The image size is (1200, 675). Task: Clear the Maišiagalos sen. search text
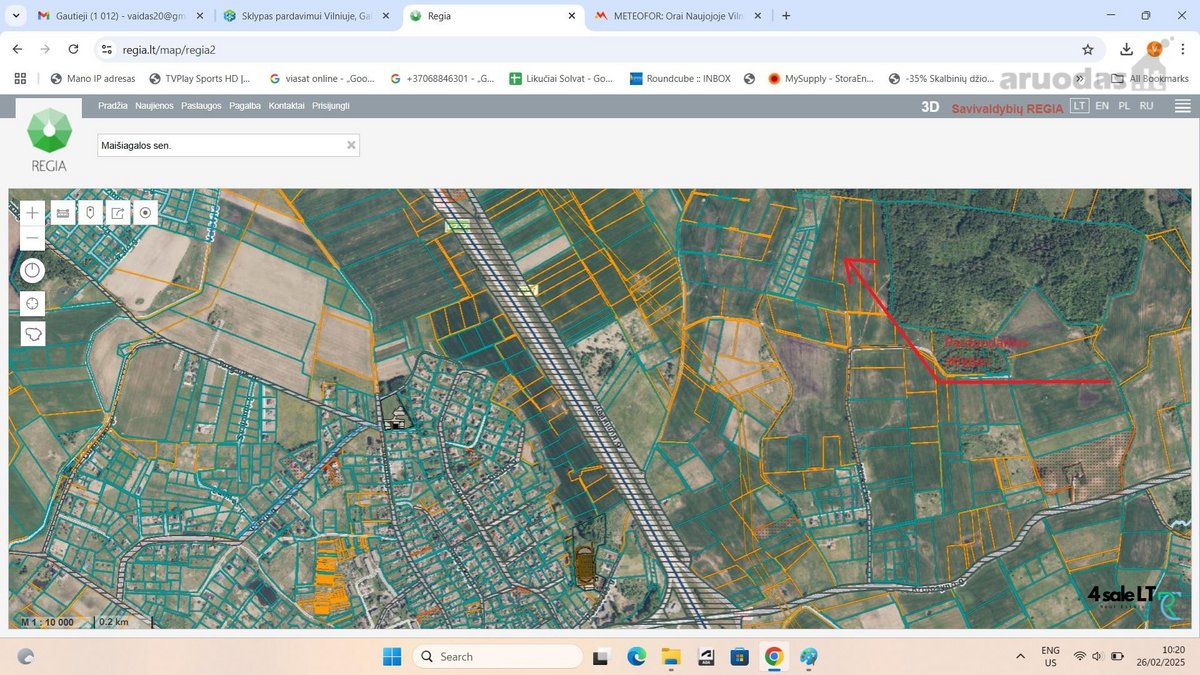351,145
